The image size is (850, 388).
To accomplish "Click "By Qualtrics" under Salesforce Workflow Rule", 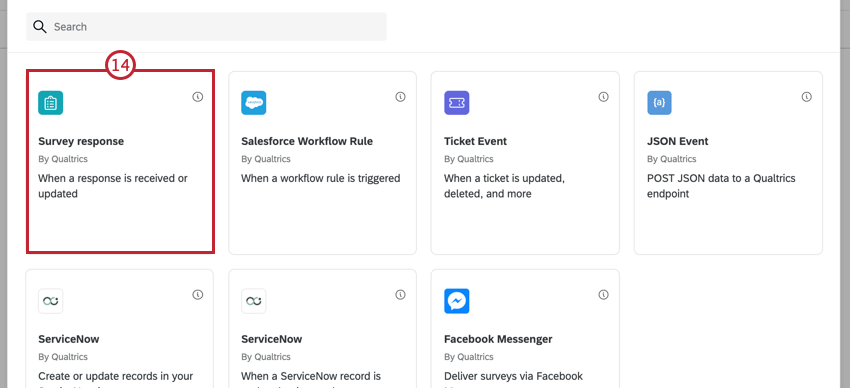I will [266, 159].
